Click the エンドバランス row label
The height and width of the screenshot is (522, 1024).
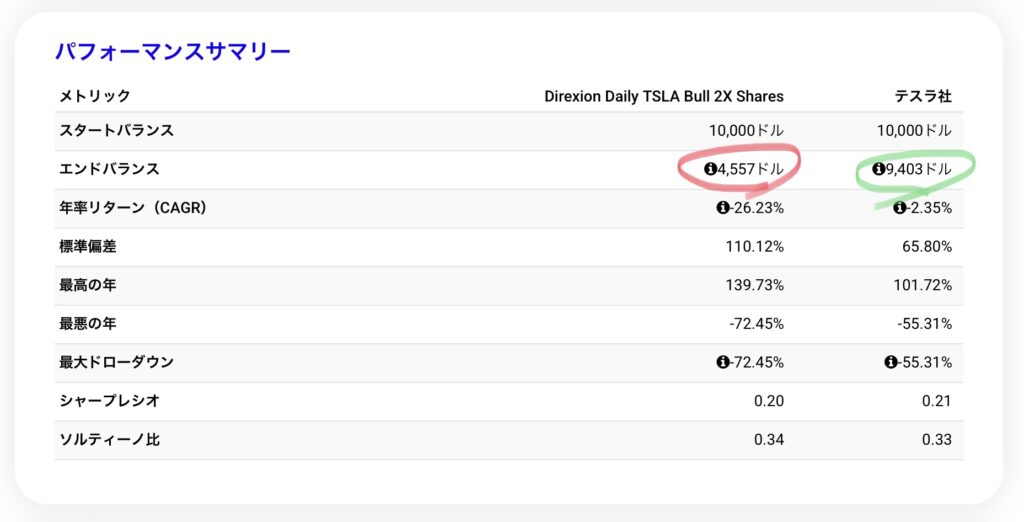click(110, 169)
